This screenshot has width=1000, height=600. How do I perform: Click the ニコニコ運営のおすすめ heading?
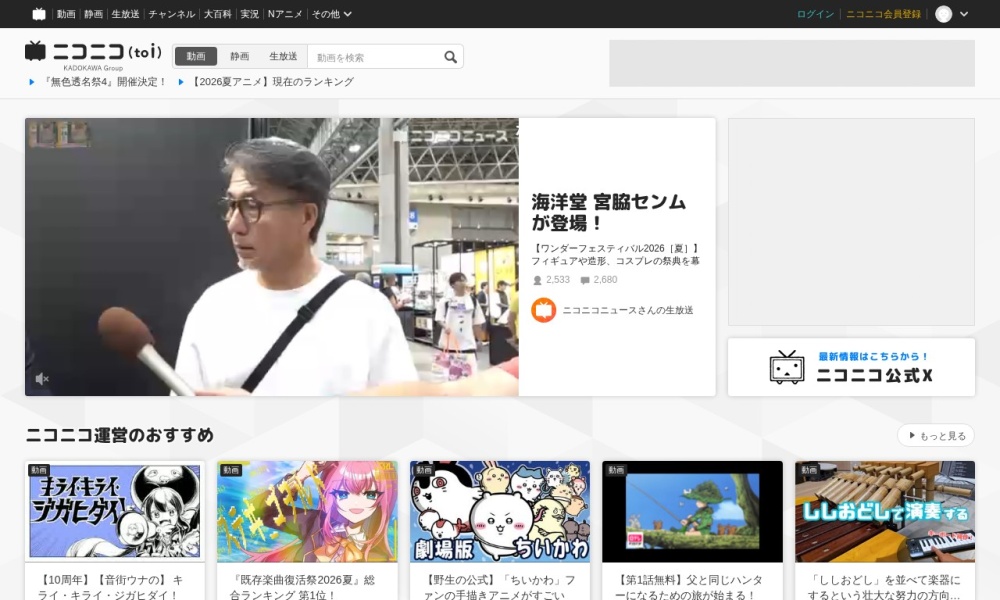(119, 435)
